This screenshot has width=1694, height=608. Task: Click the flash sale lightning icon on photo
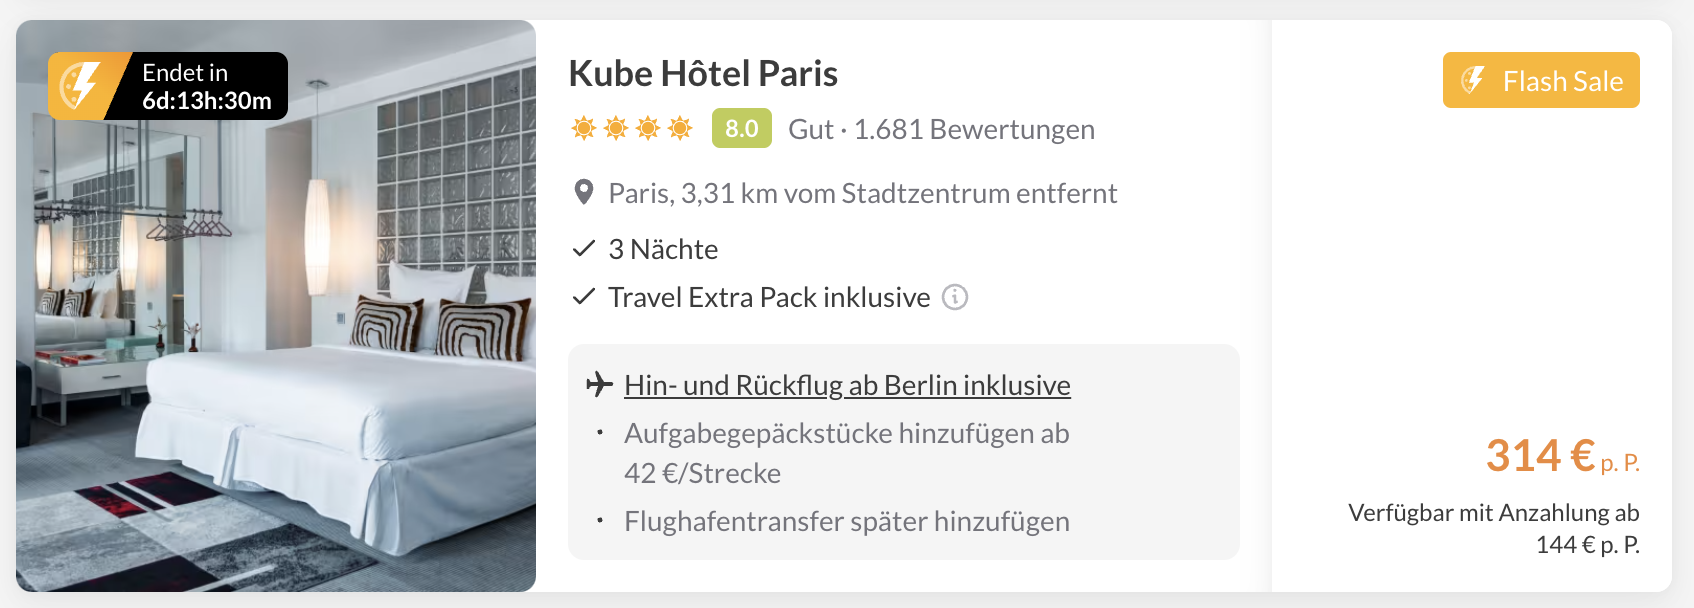click(x=80, y=86)
